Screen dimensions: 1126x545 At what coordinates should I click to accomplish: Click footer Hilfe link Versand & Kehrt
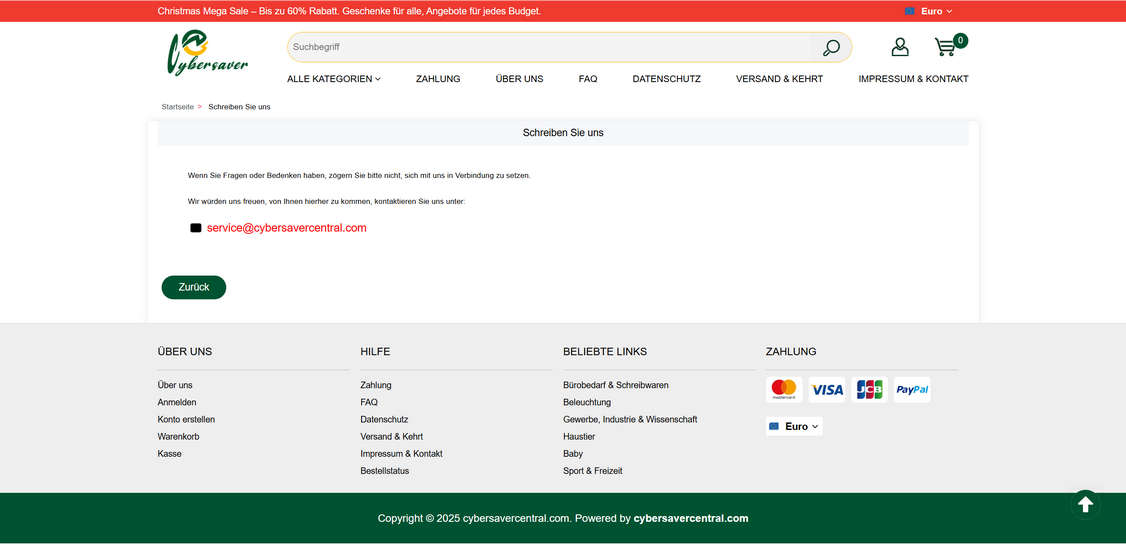391,437
